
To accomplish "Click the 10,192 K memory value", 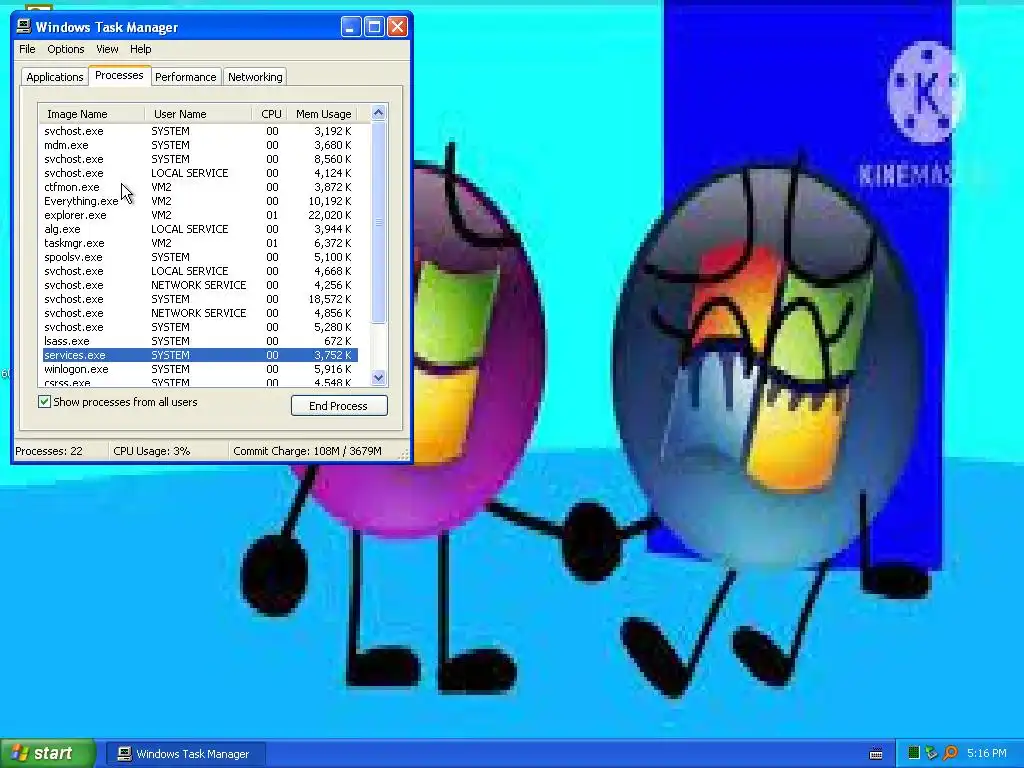I will 330,201.
